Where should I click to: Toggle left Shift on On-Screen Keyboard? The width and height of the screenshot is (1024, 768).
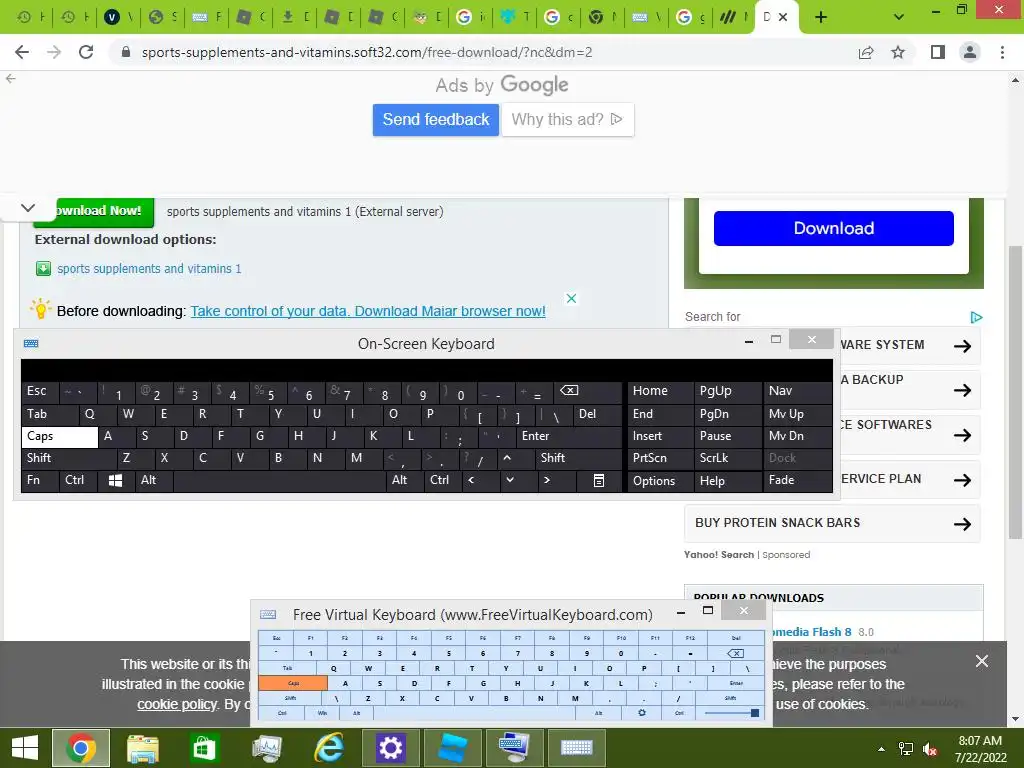tap(68, 458)
